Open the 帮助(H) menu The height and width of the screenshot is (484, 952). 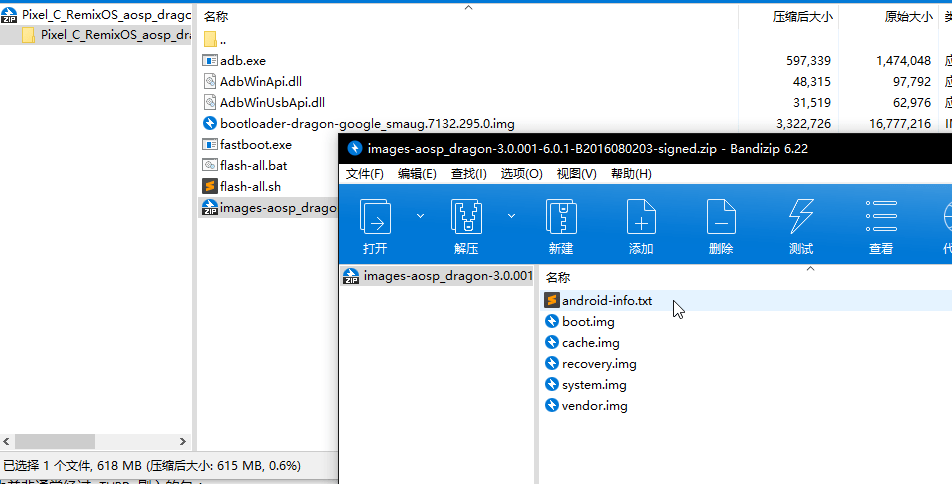coord(631,174)
